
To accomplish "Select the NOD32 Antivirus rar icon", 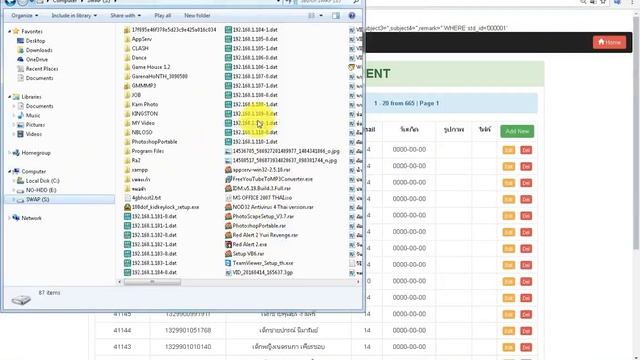I will point(228,207).
